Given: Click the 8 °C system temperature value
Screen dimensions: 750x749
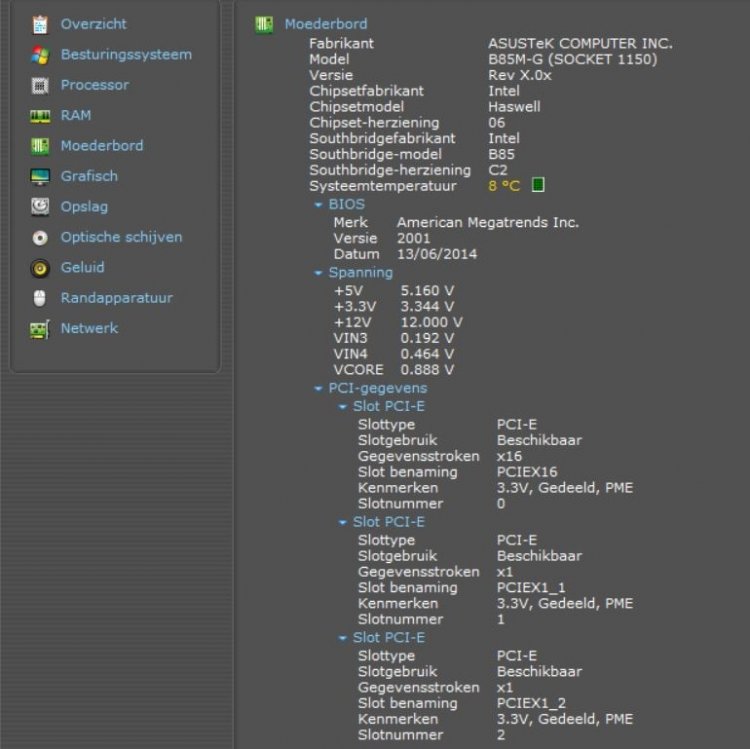Looking at the screenshot, I should (504, 186).
